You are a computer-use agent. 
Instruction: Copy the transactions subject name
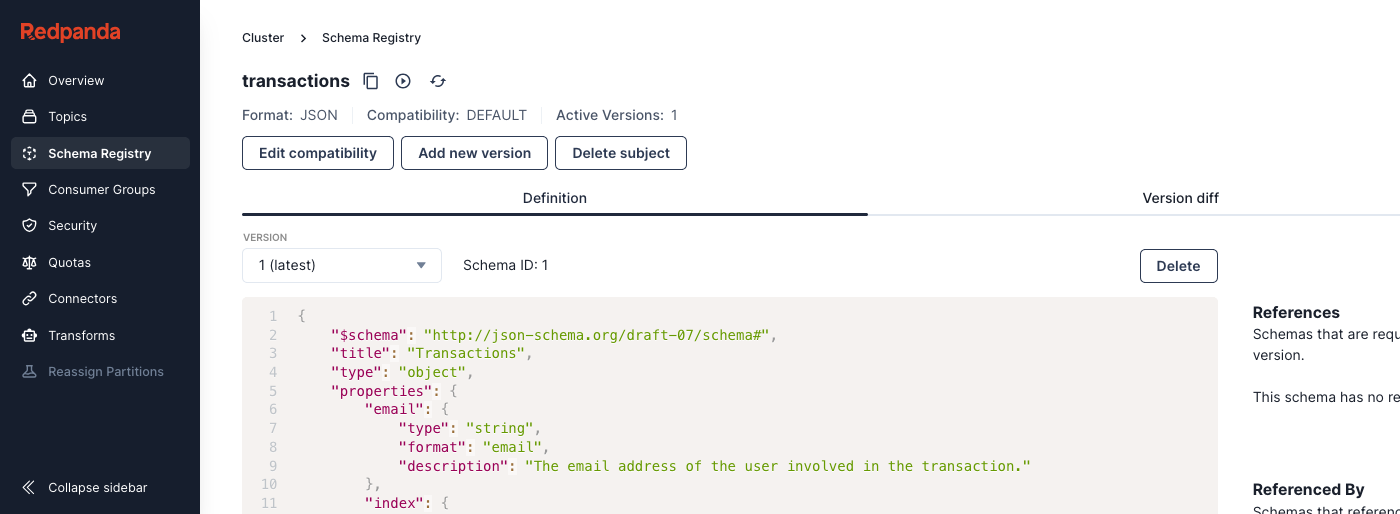coord(371,81)
